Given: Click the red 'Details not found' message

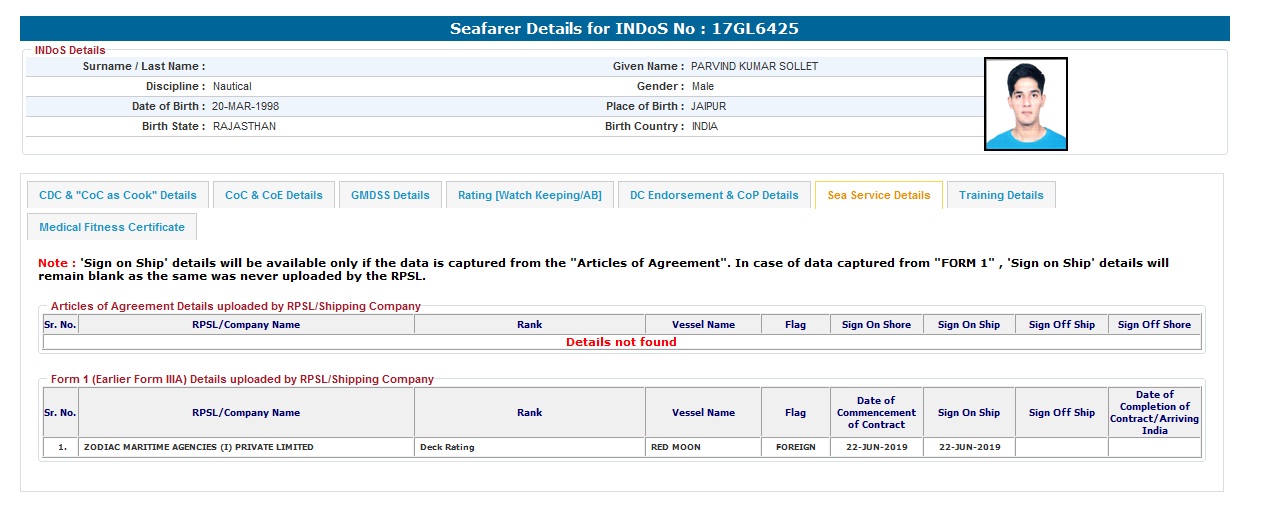Looking at the screenshot, I should [x=621, y=342].
